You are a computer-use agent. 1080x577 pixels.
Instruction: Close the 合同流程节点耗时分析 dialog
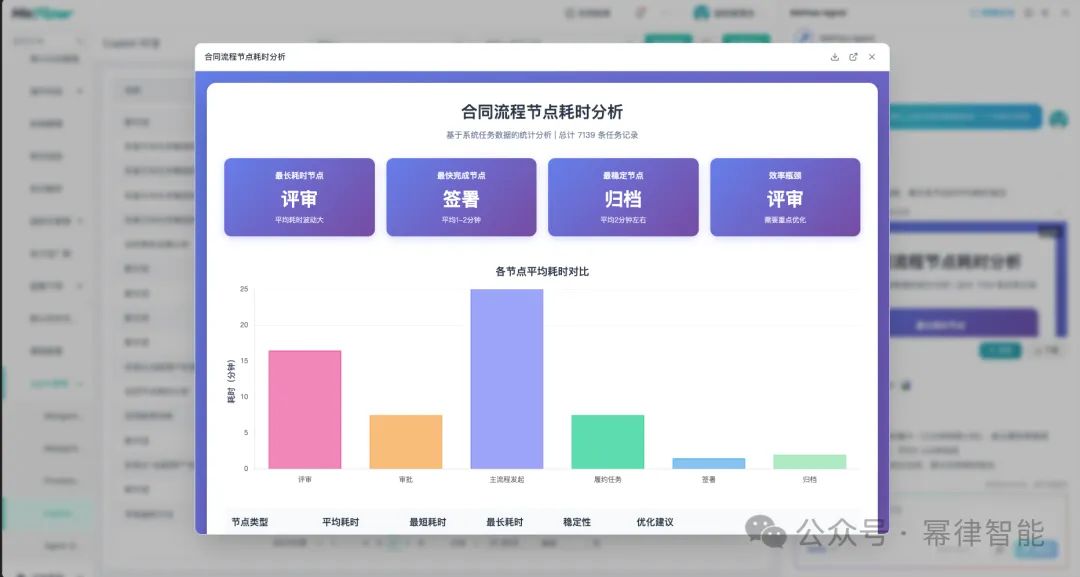tap(872, 57)
